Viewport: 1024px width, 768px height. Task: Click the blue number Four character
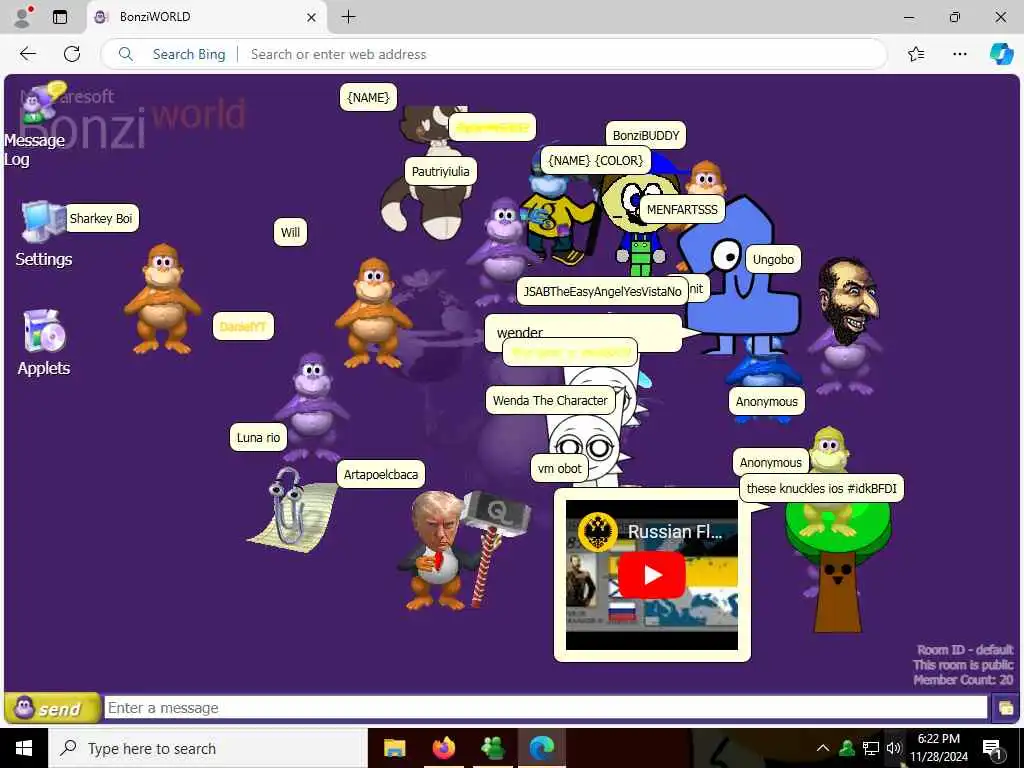point(739,281)
